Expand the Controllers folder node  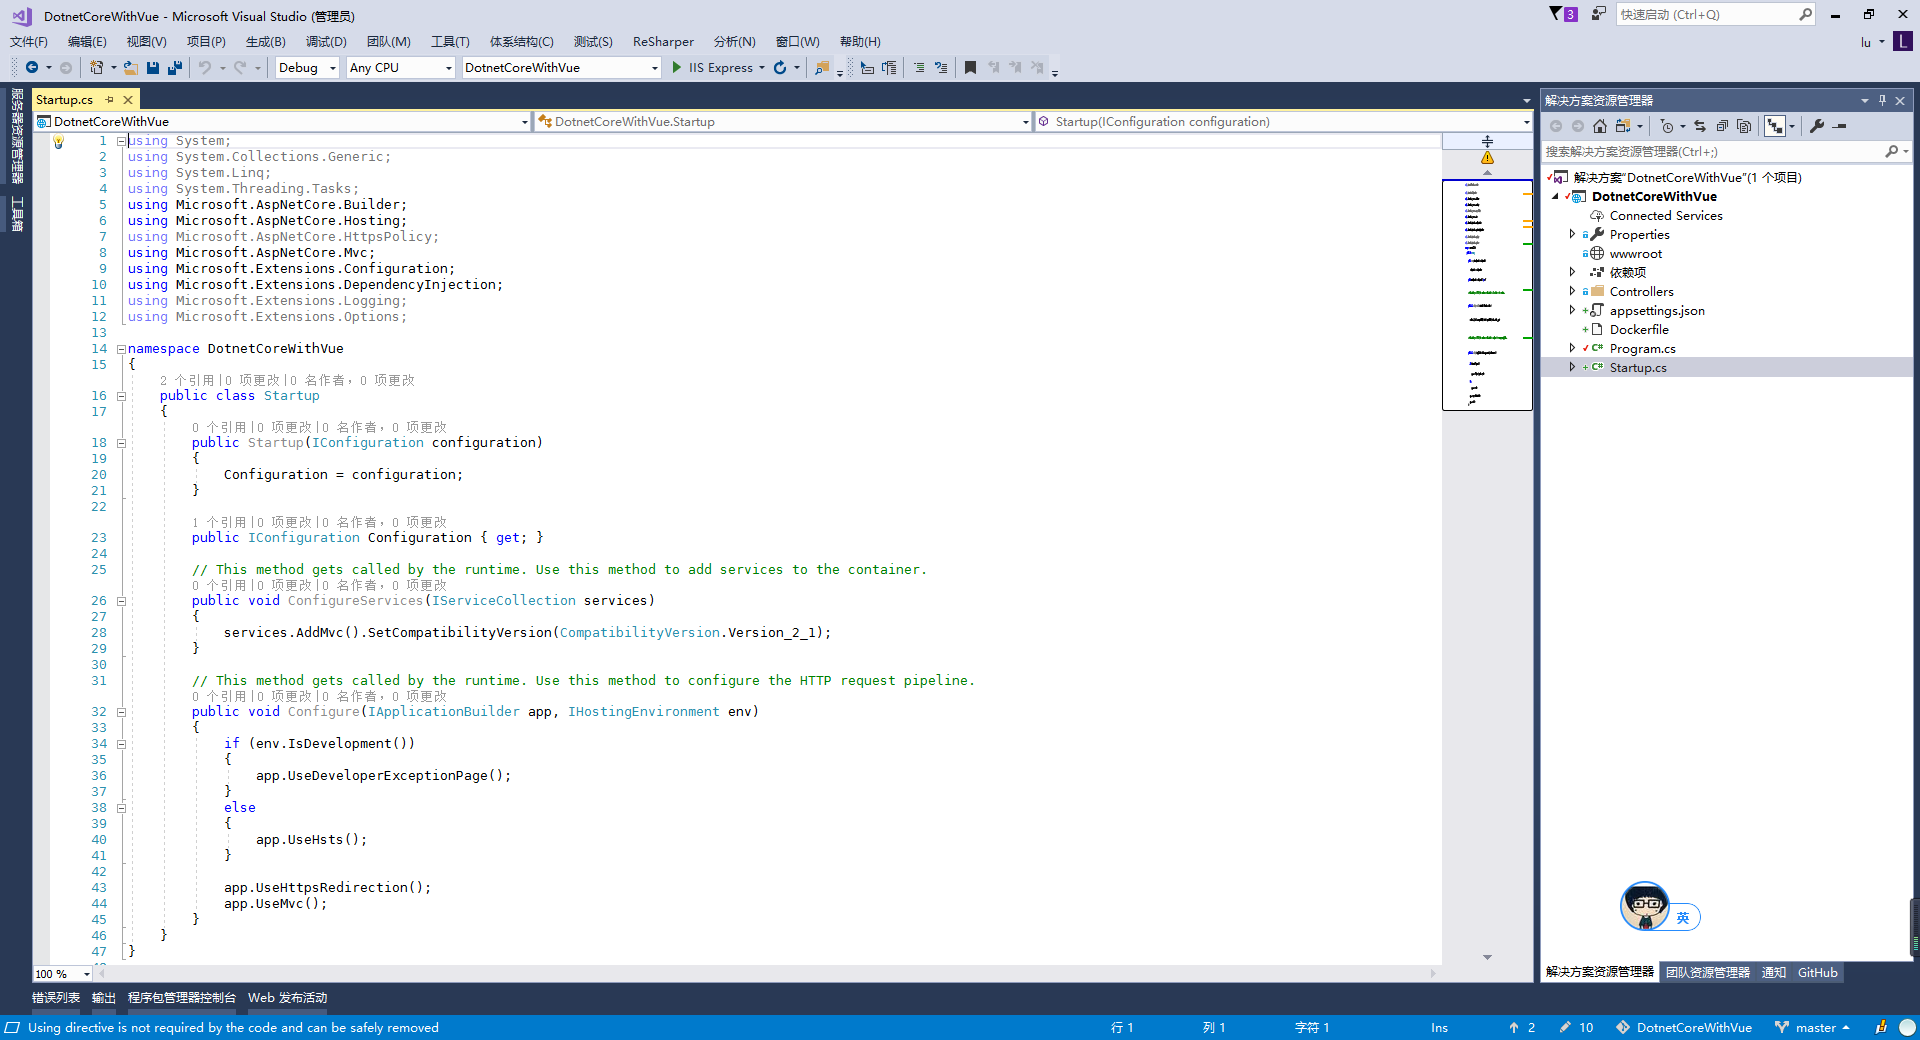pyautogui.click(x=1572, y=291)
